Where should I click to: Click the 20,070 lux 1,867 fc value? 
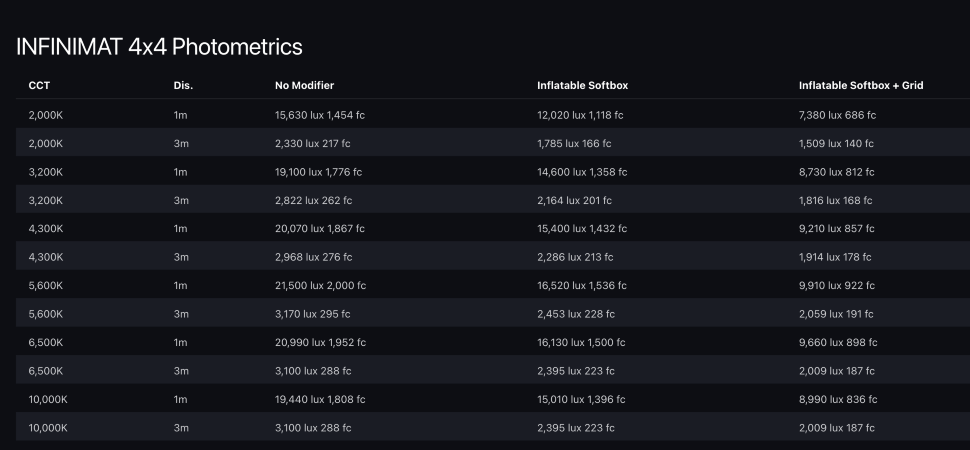(321, 229)
